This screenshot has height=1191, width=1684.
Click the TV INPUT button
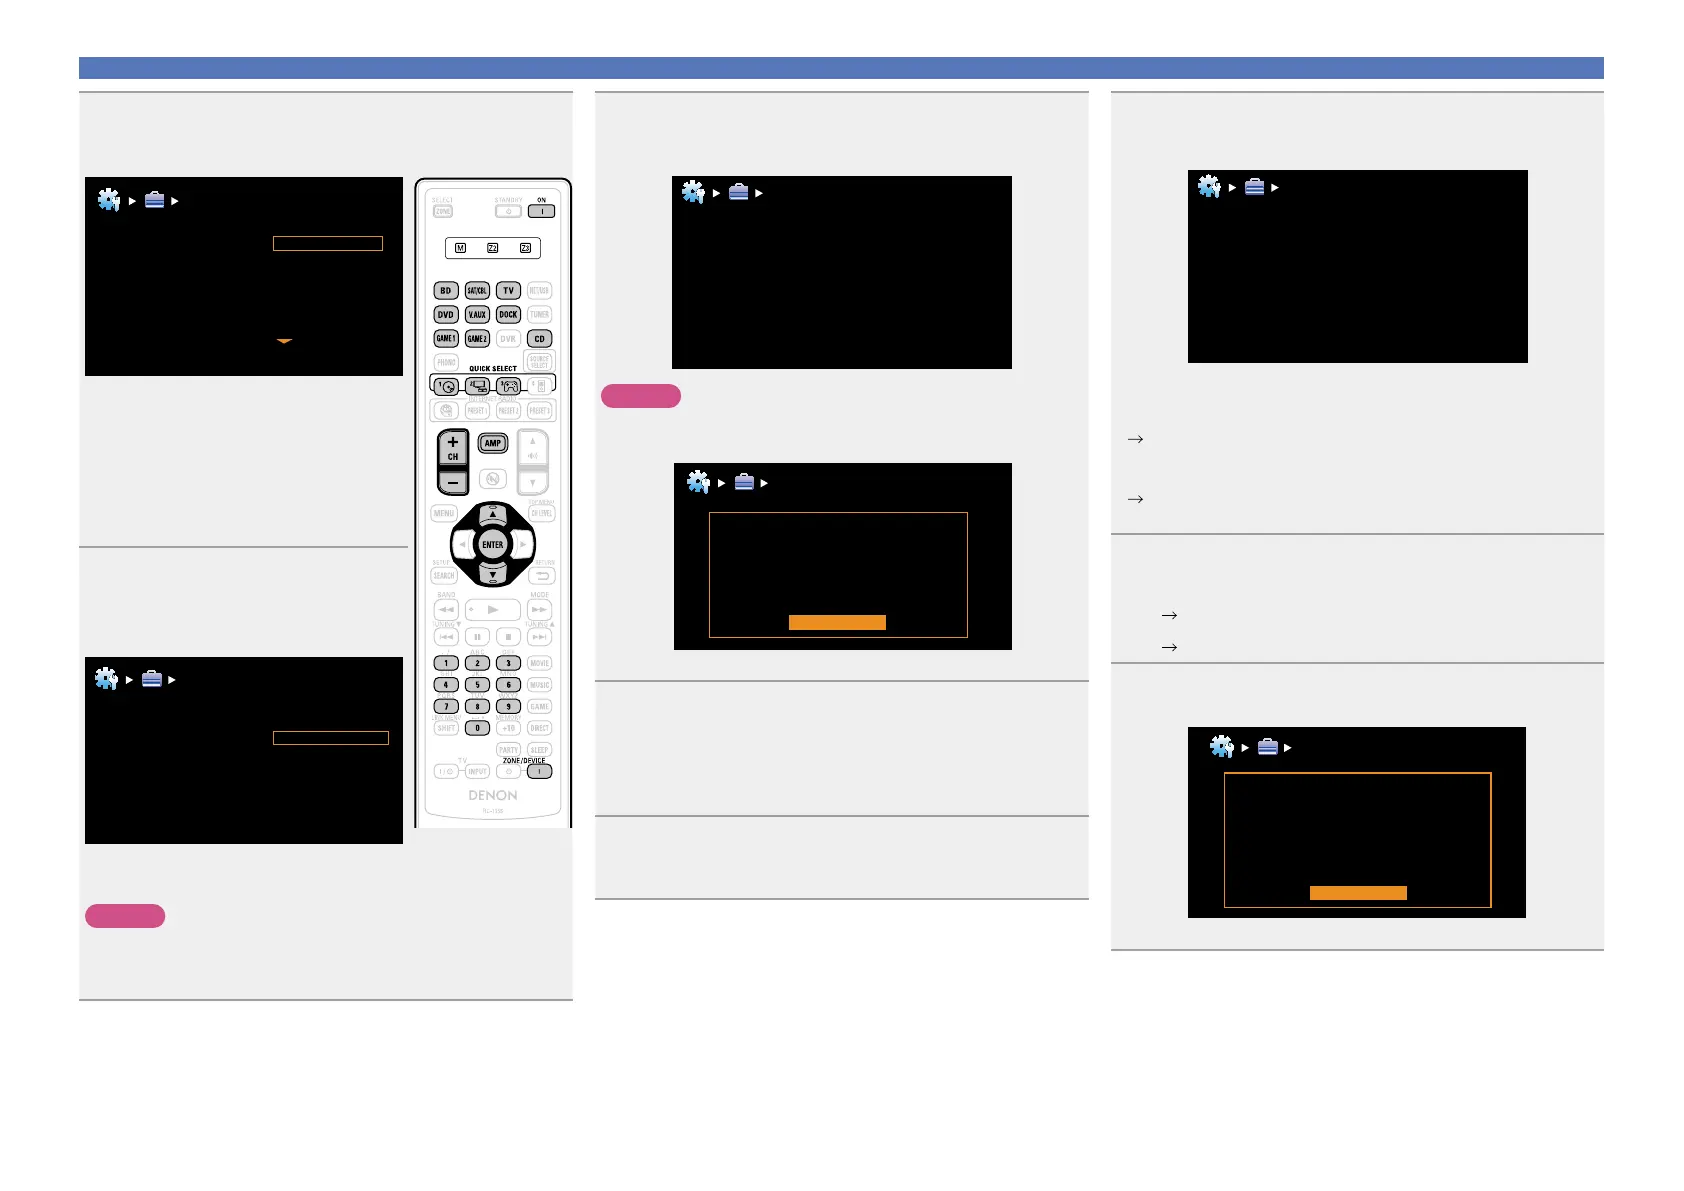(x=477, y=771)
